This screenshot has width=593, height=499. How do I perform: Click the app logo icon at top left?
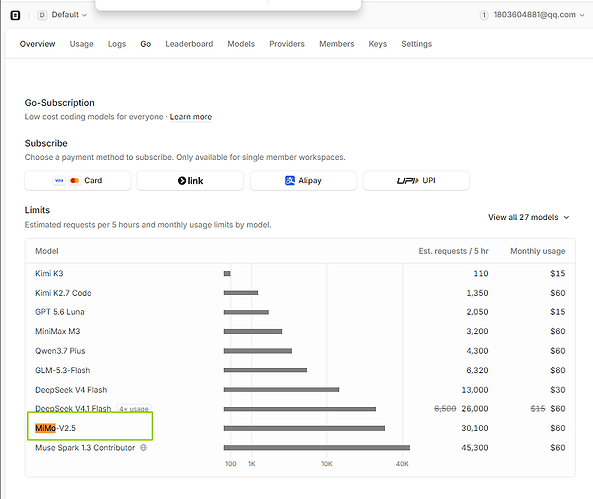pos(15,15)
